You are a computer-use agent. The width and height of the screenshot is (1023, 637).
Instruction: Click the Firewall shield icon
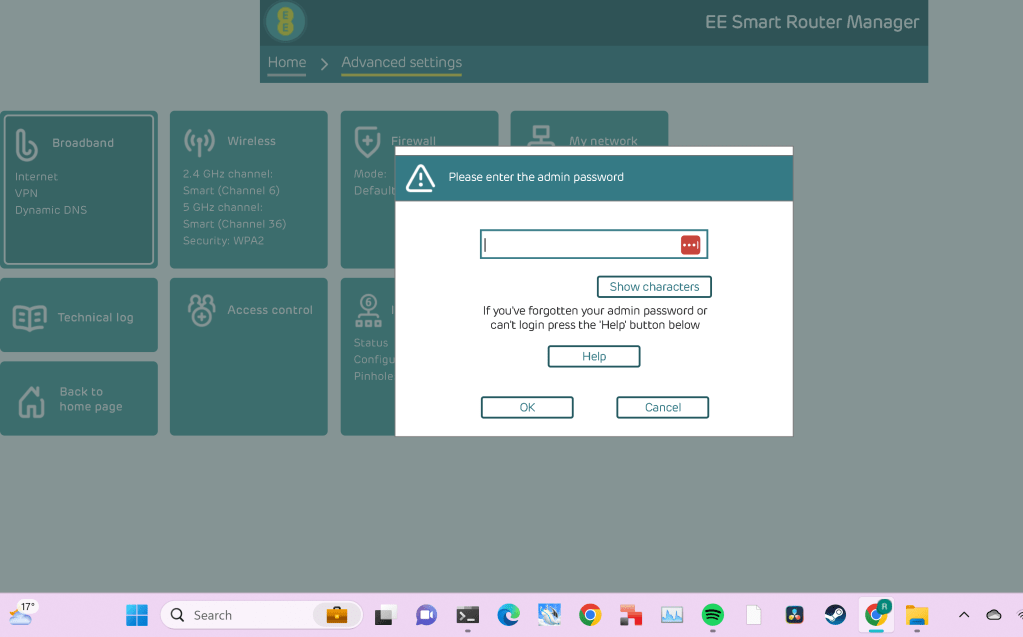pyautogui.click(x=367, y=142)
